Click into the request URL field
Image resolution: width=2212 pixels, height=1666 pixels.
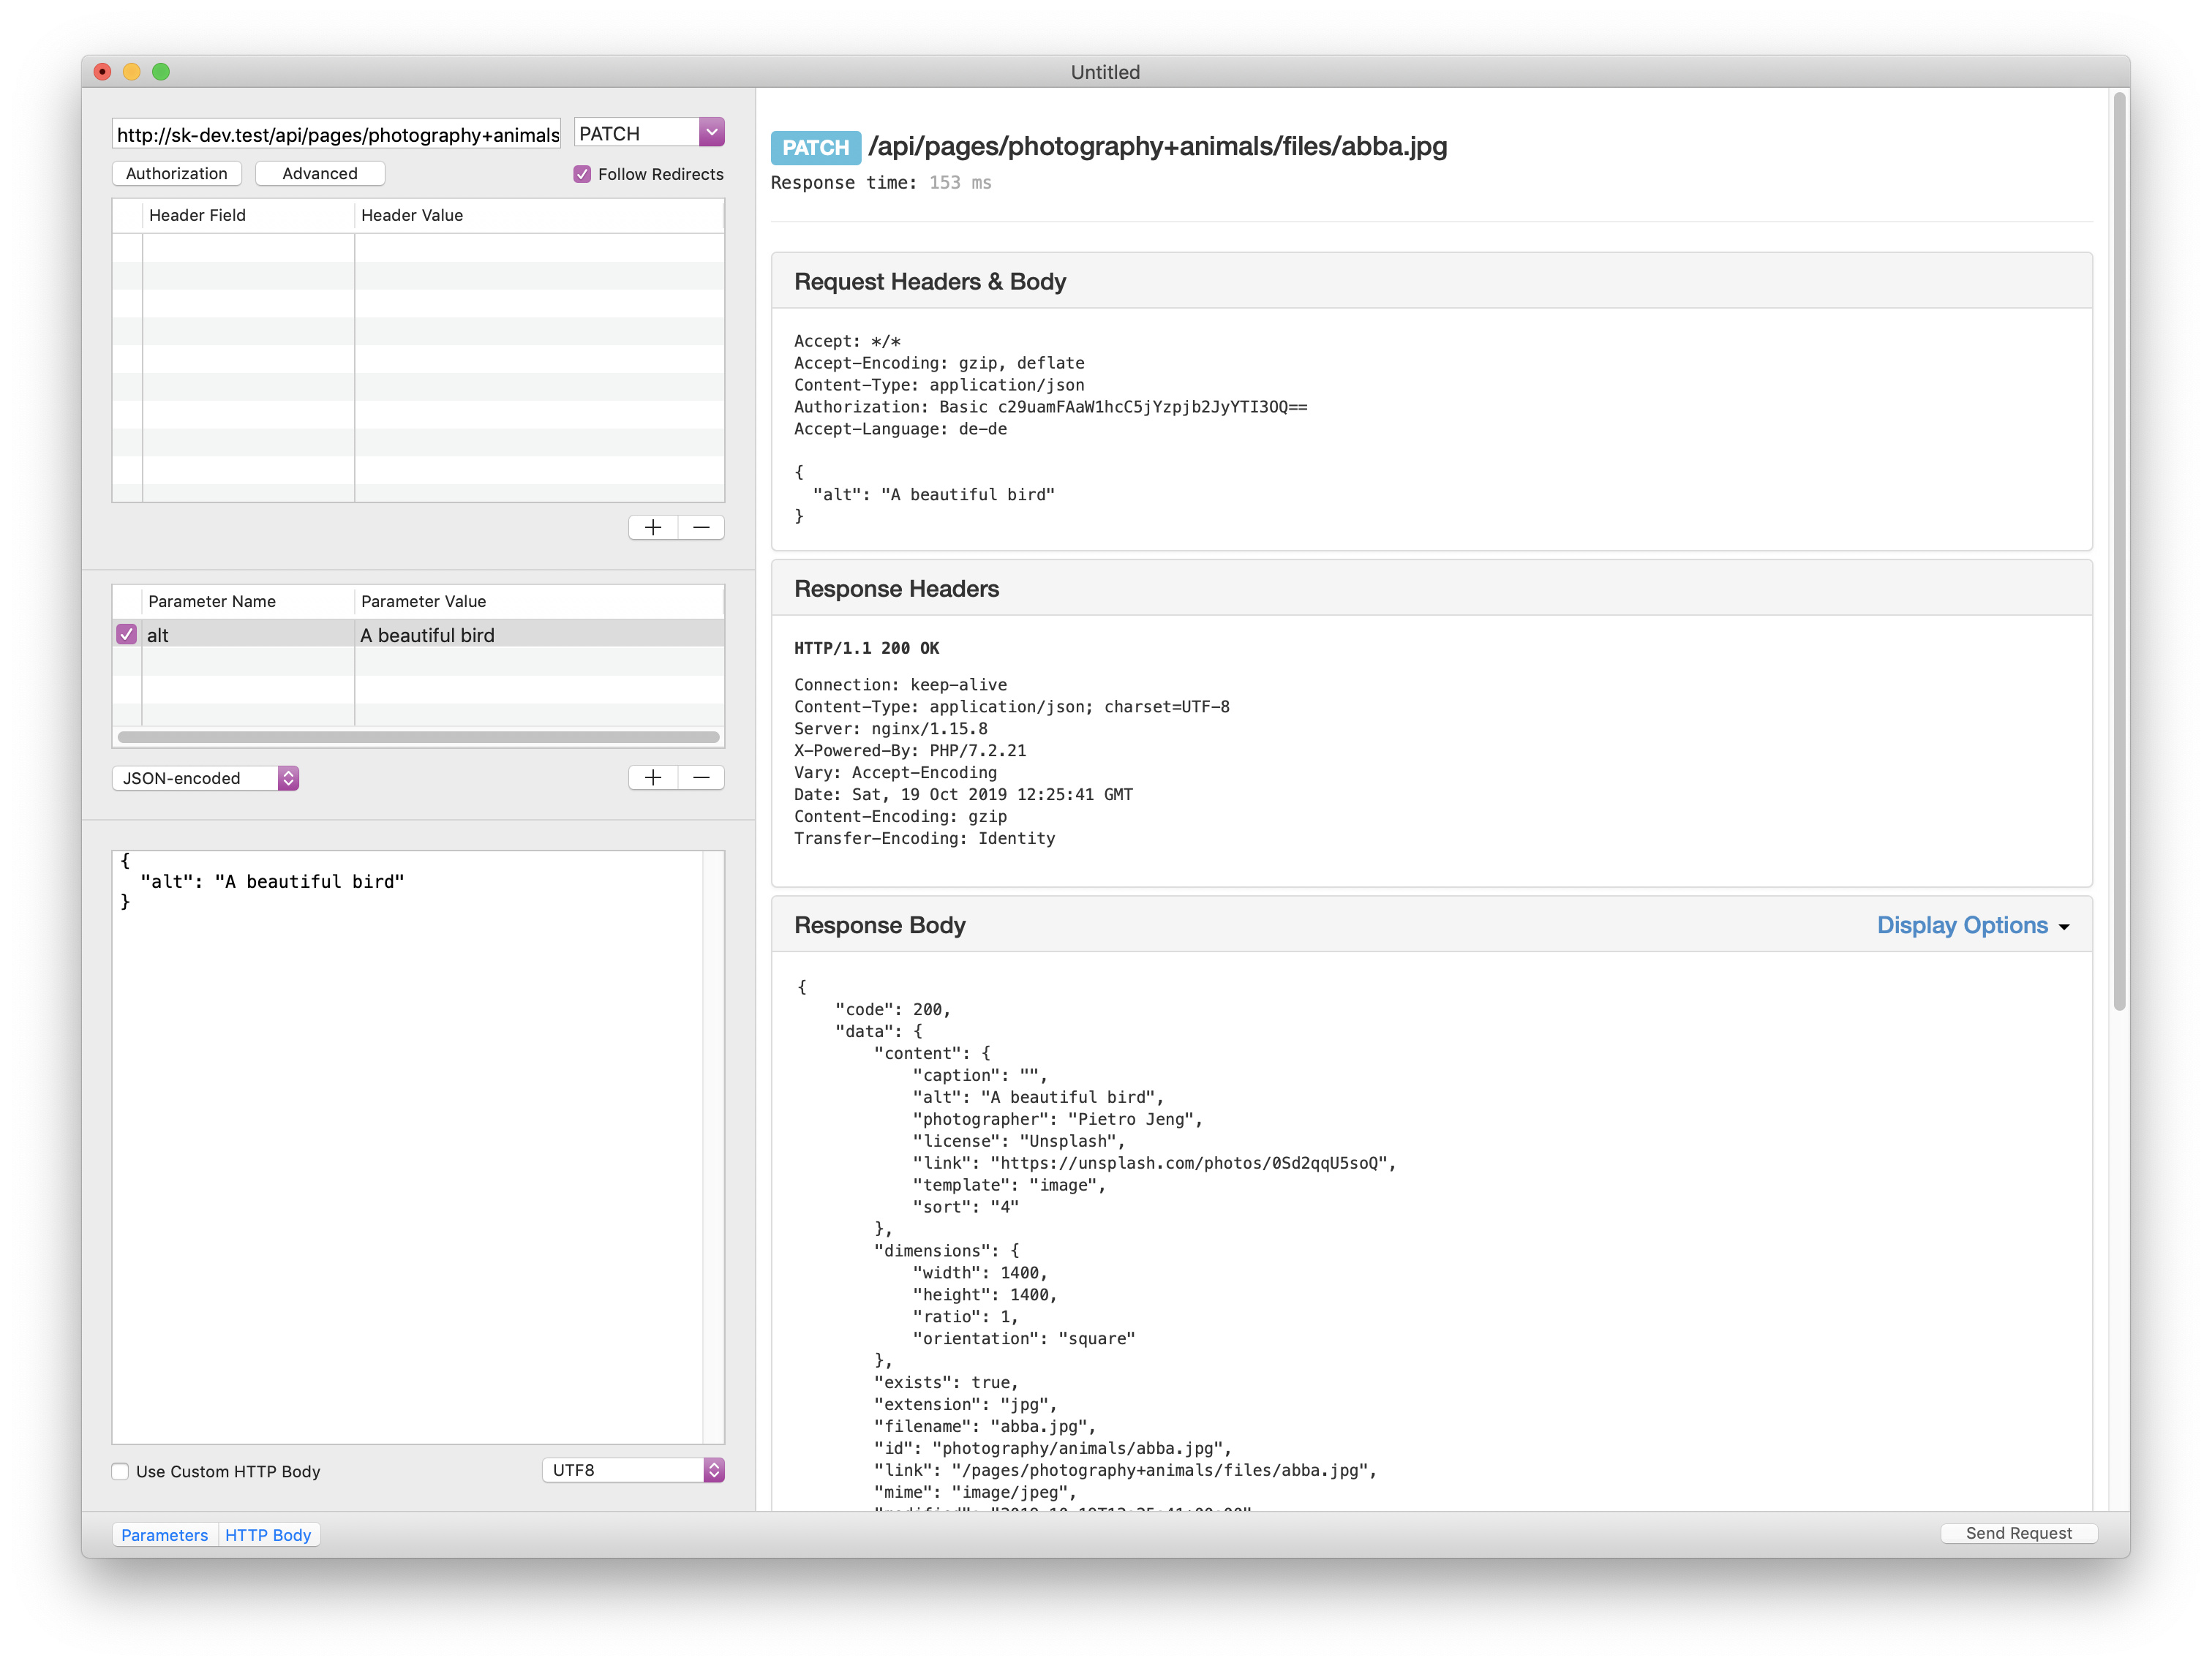pos(337,135)
